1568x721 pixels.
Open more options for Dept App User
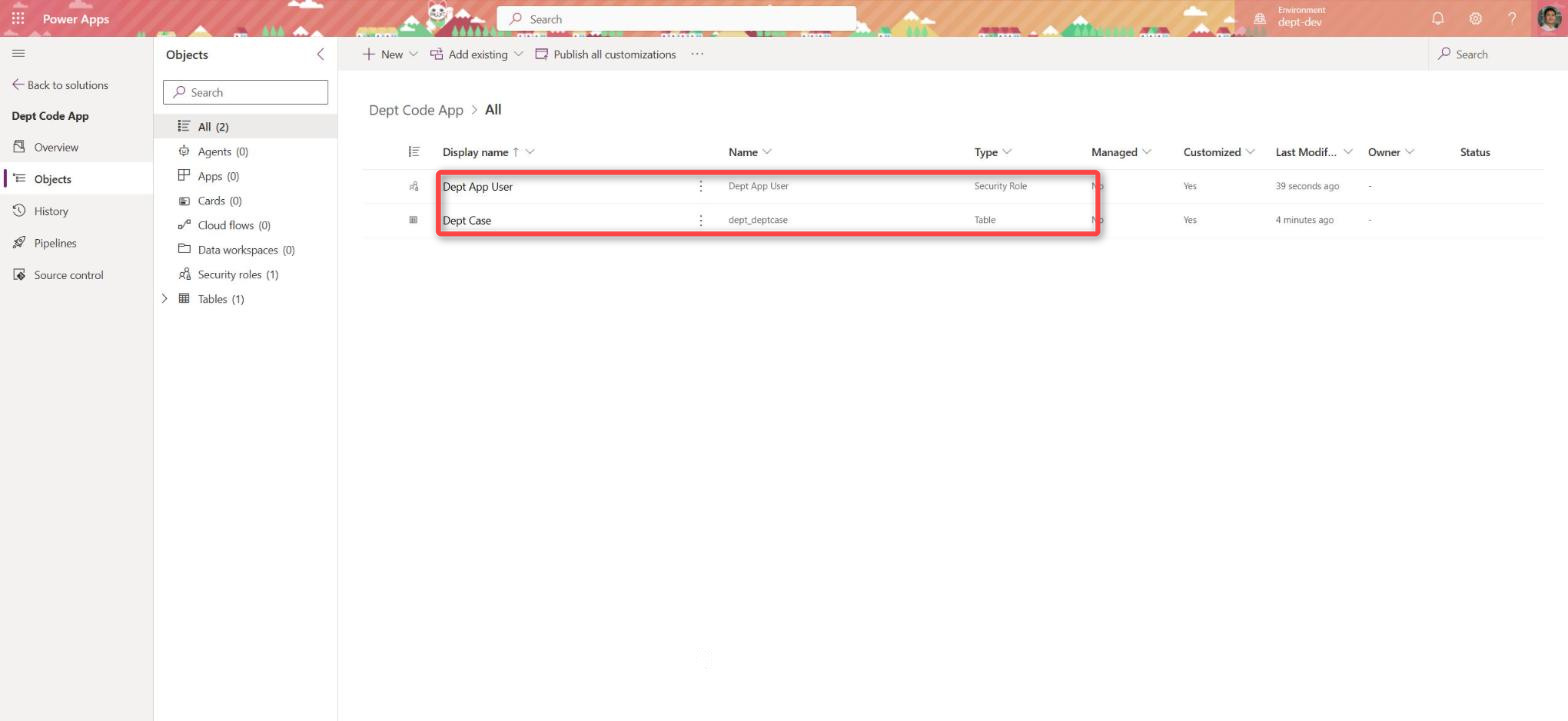click(701, 186)
